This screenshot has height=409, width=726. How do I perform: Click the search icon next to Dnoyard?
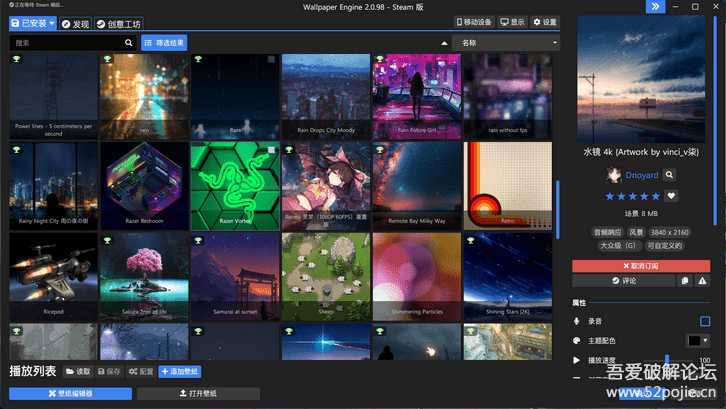coord(670,175)
